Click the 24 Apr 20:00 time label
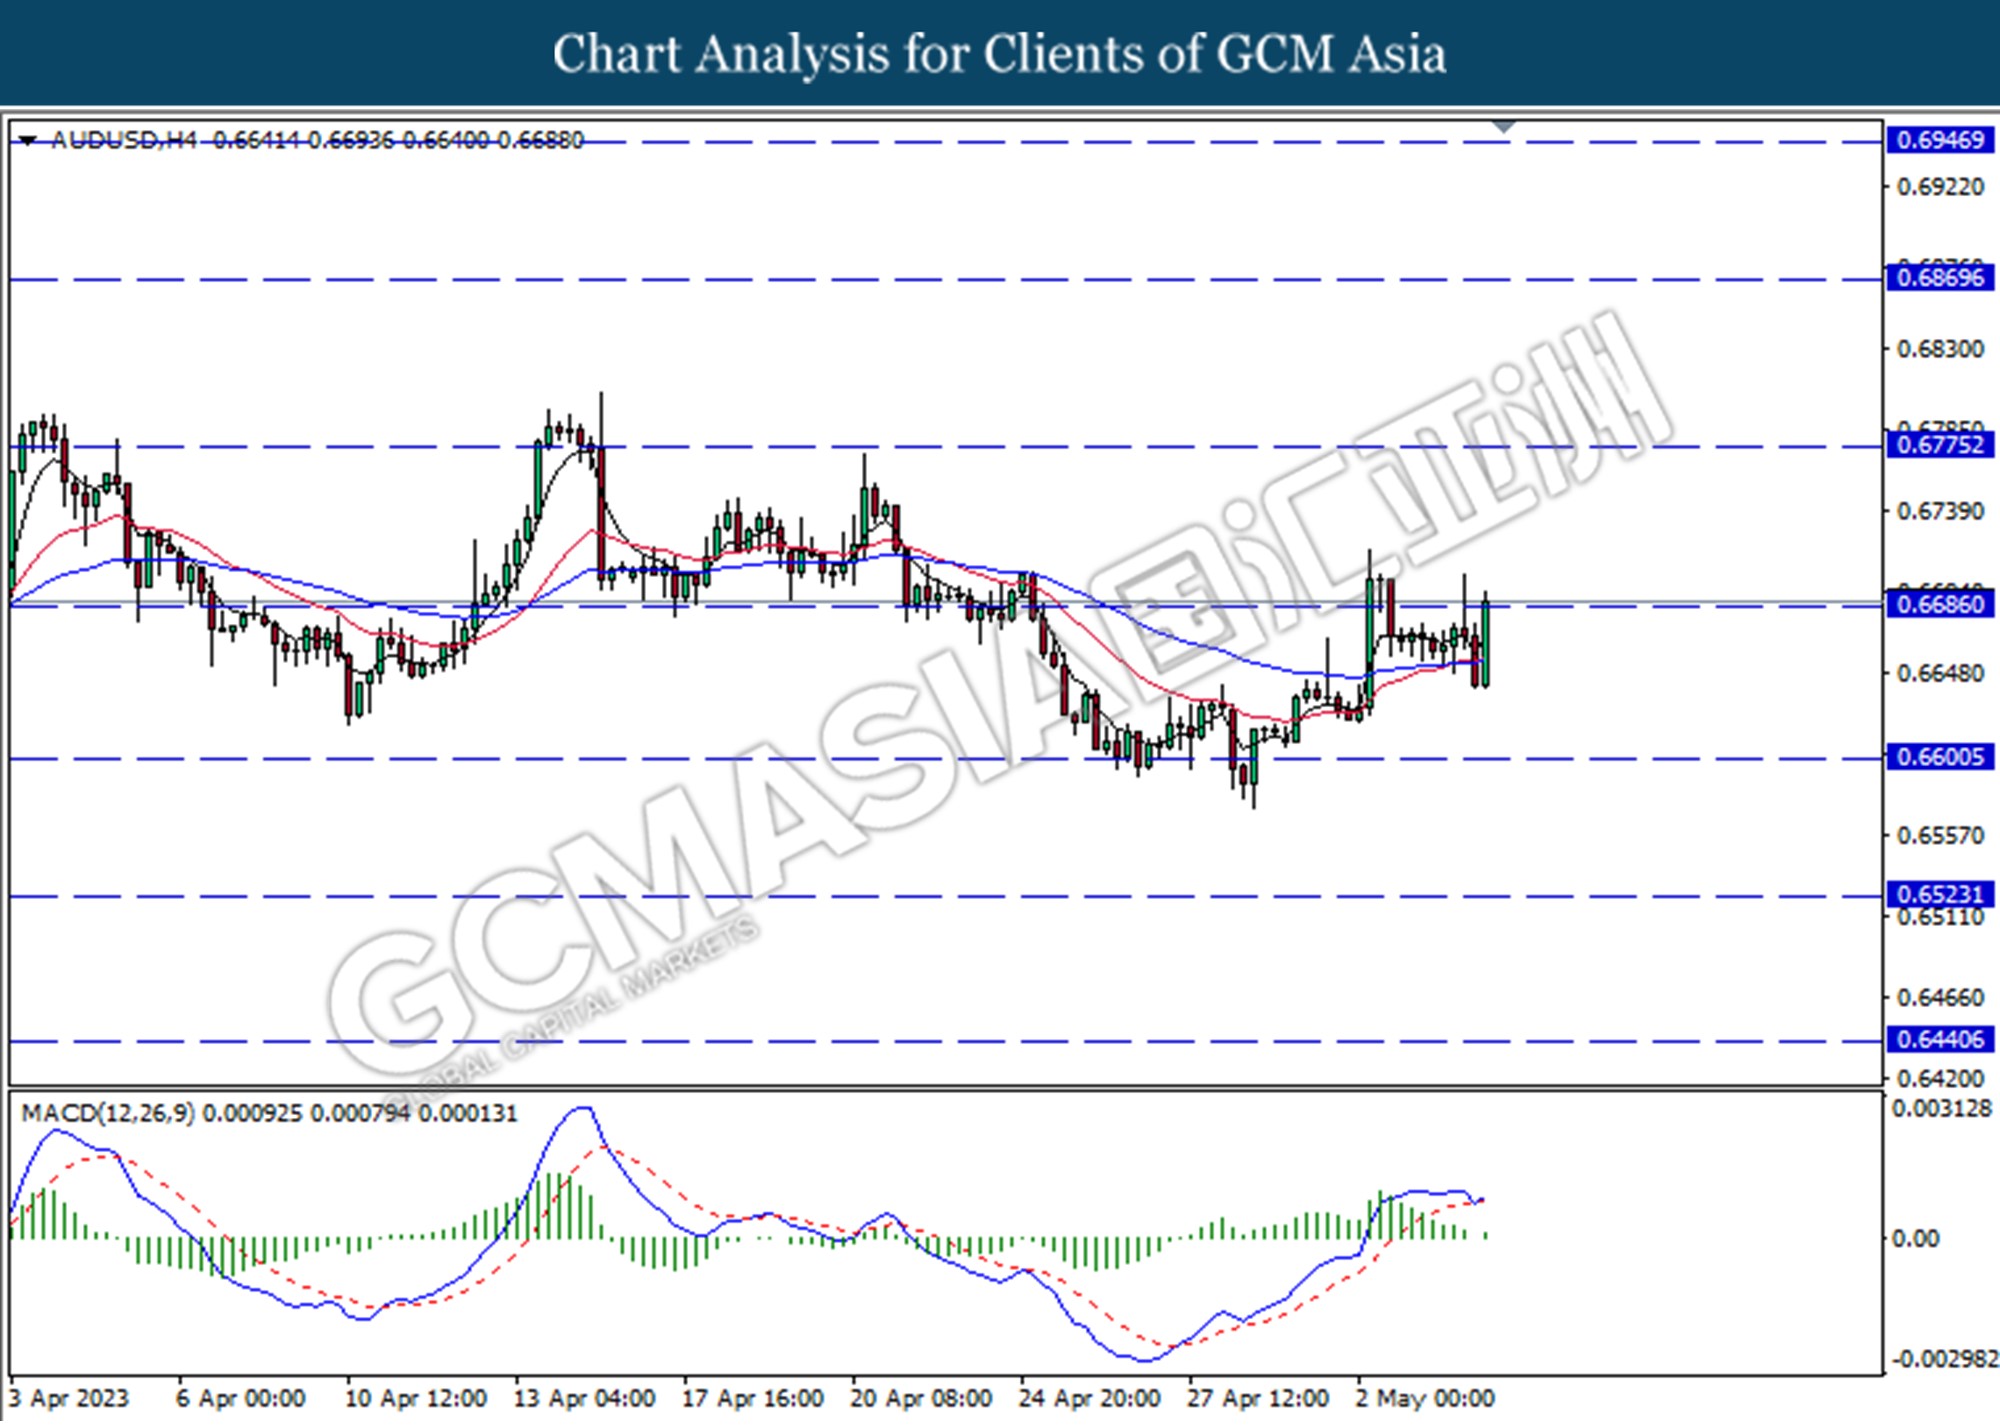2000x1428 pixels. point(1089,1398)
